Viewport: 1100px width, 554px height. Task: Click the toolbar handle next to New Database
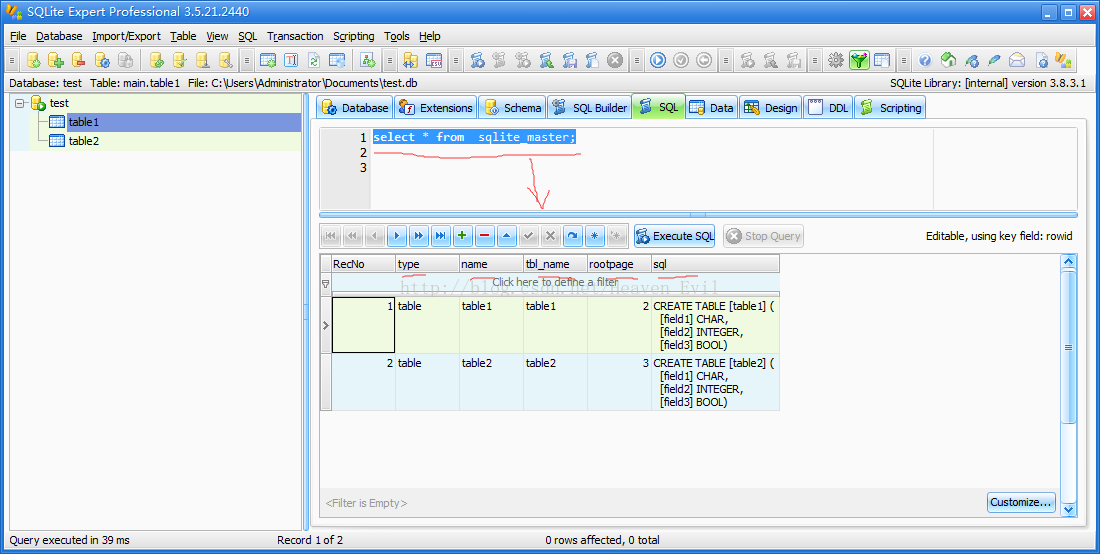(x=12, y=60)
